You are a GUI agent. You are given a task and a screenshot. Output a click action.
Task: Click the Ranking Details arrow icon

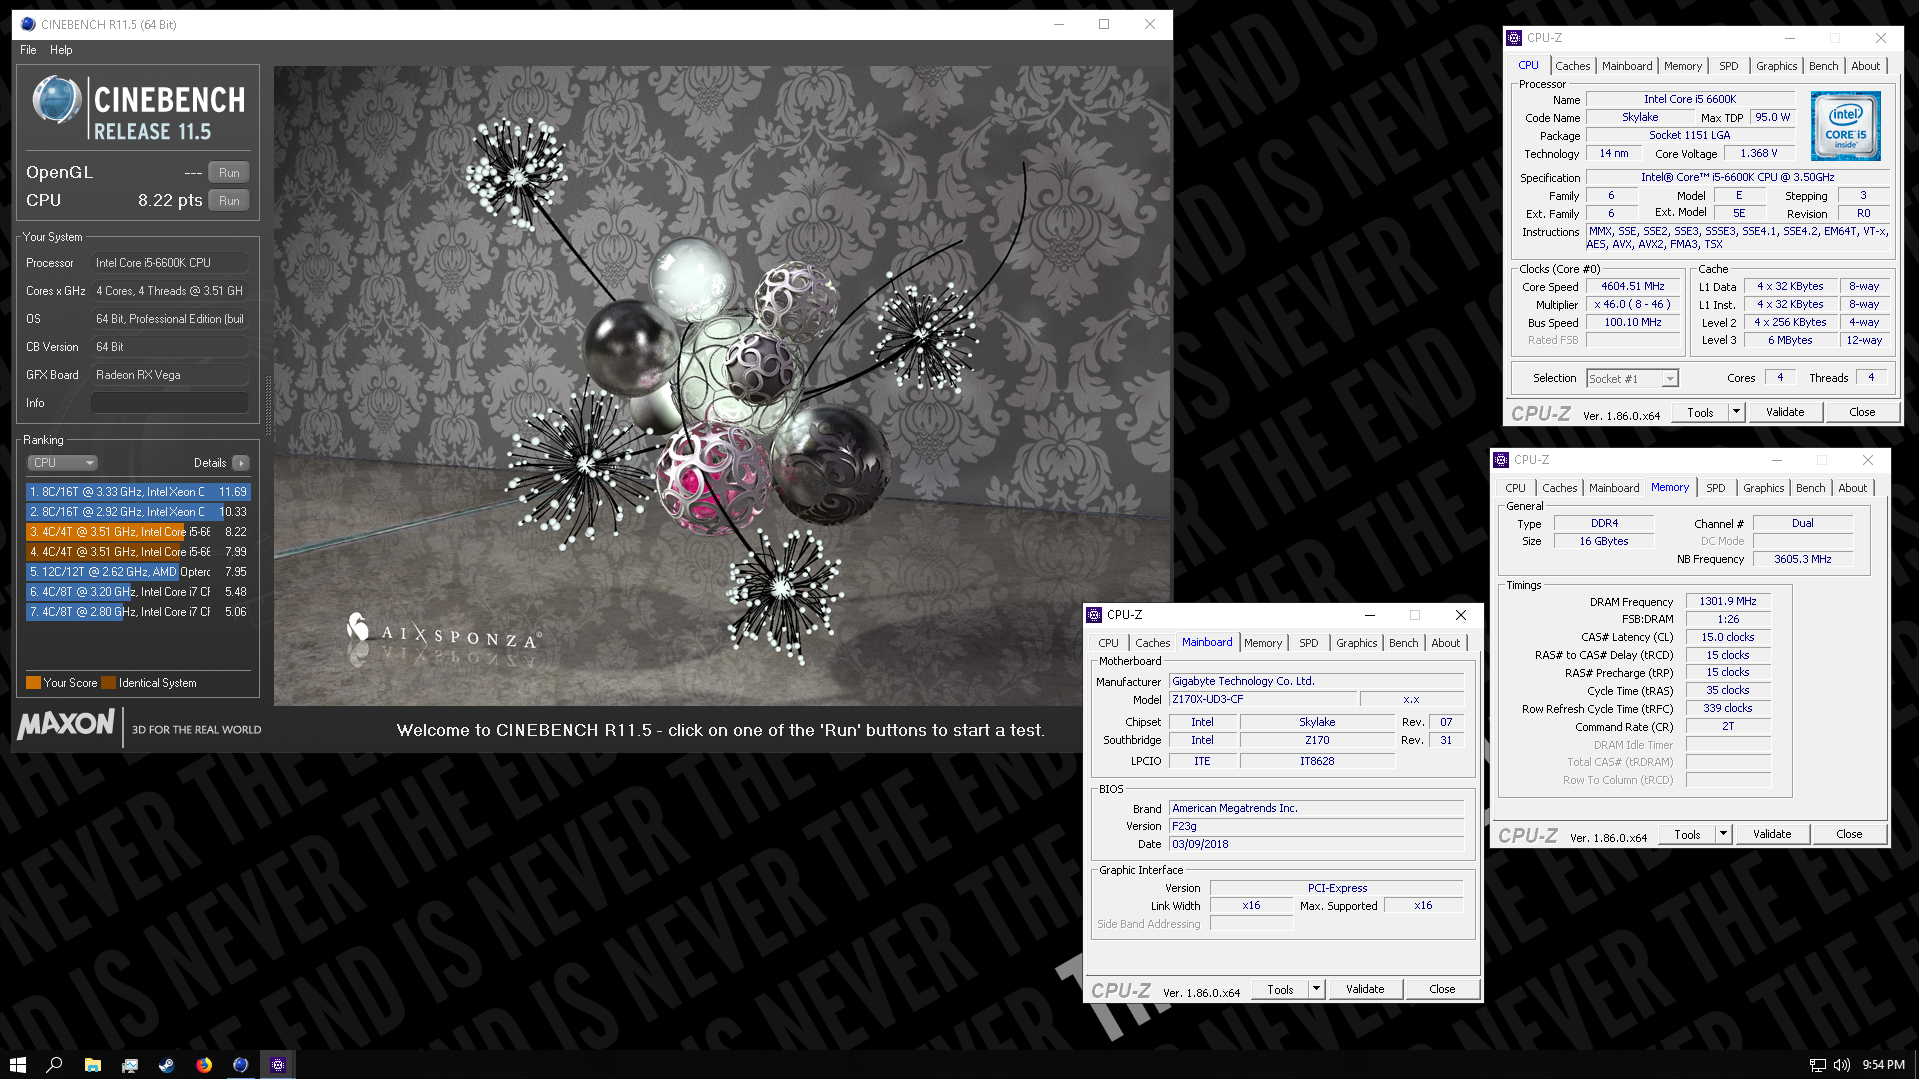241,463
